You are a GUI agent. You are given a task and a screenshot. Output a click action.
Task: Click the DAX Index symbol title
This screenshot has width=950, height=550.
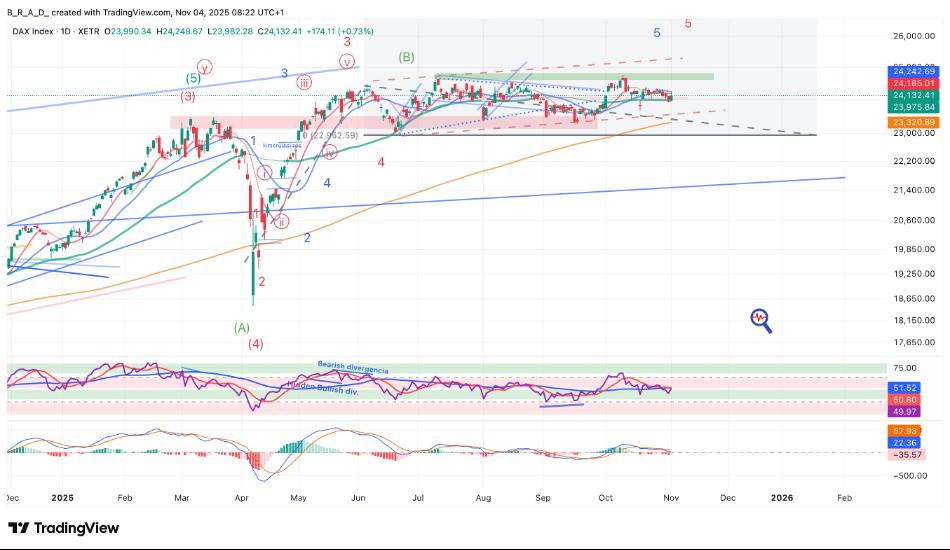(x=34, y=32)
